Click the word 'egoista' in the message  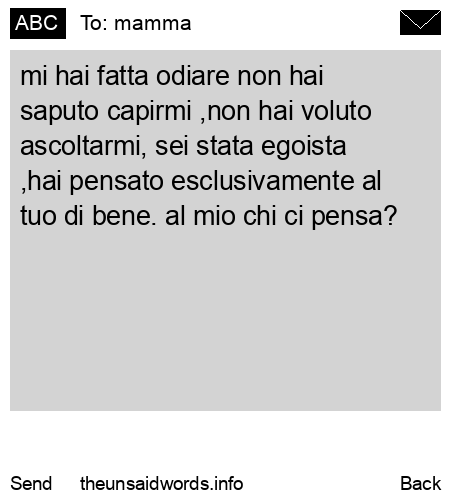click(304, 147)
